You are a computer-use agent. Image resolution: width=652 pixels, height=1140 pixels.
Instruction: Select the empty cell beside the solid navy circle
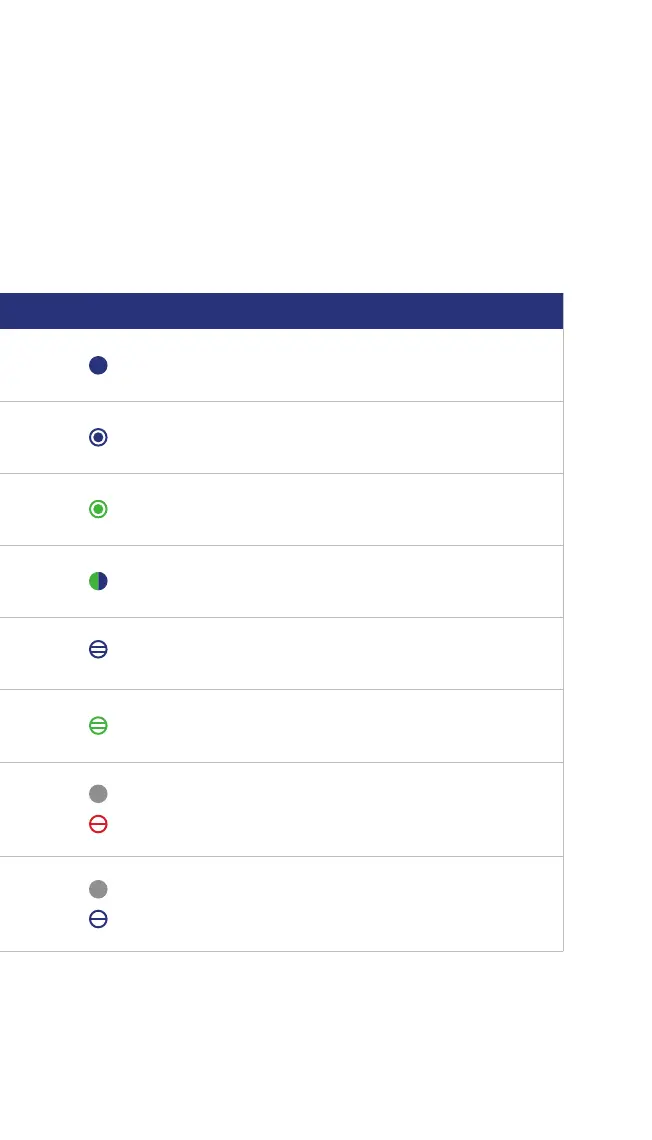click(334, 365)
